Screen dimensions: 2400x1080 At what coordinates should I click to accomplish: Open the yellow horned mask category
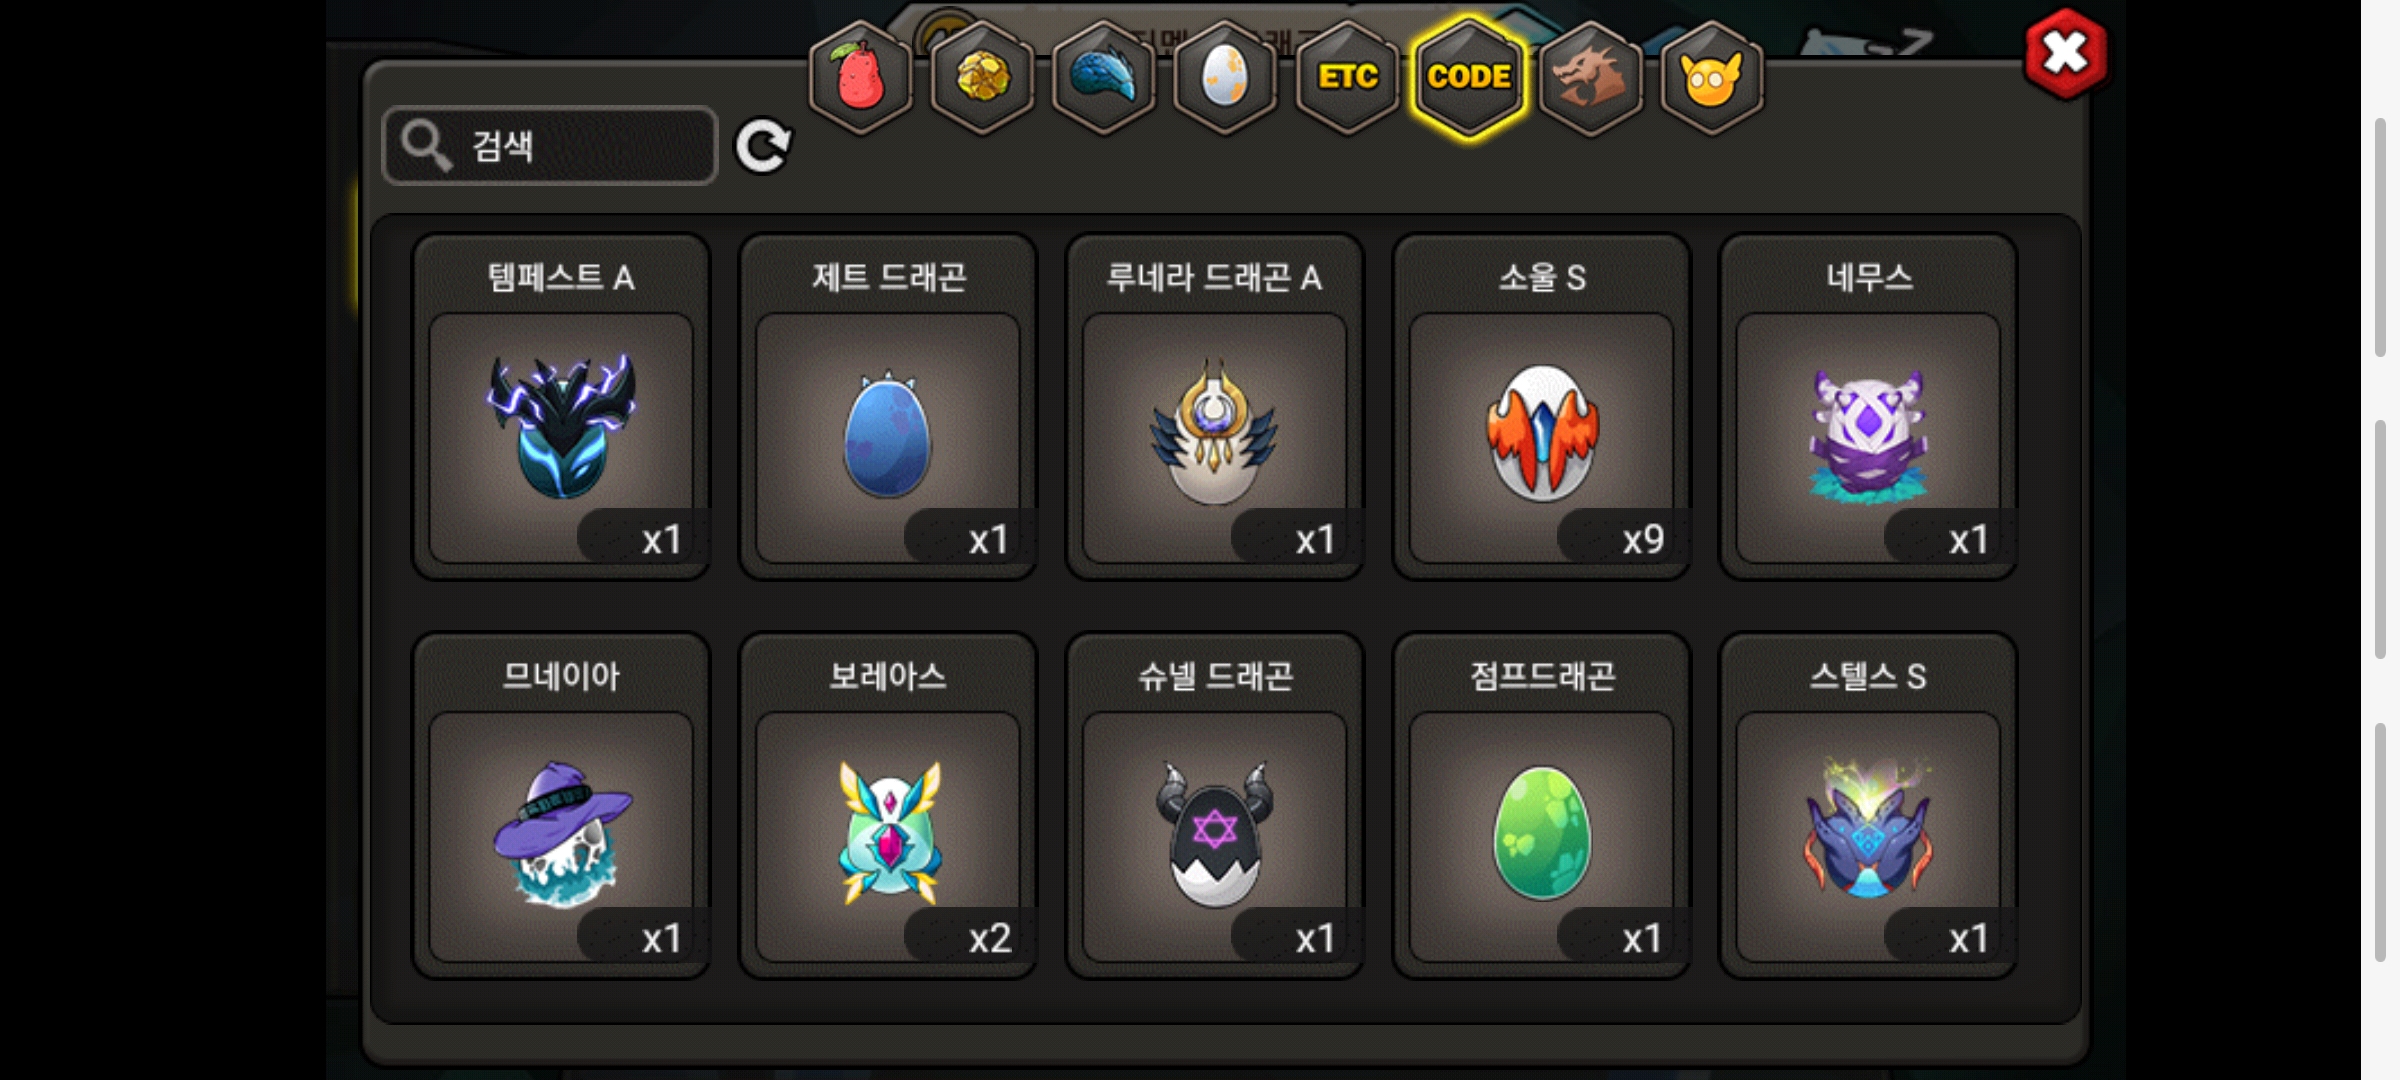pyautogui.click(x=1712, y=78)
